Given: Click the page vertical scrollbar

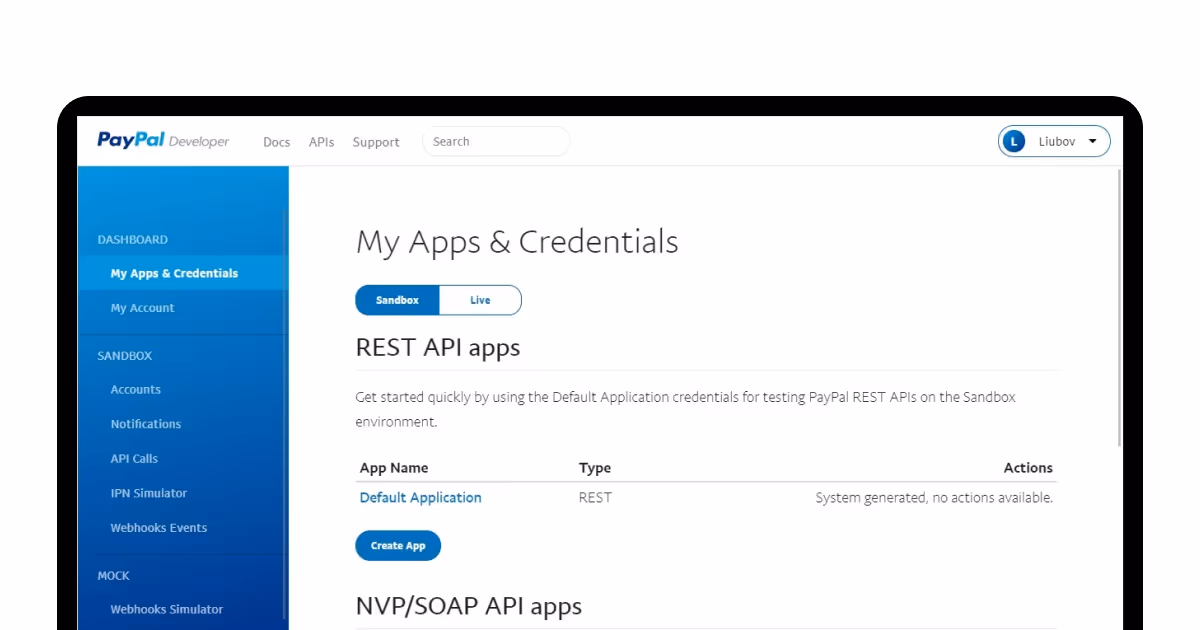Looking at the screenshot, I should (1119, 307).
